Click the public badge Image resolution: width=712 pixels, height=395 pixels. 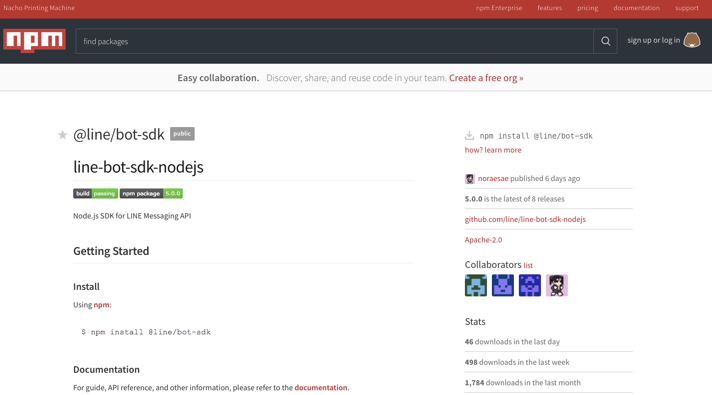pos(182,134)
